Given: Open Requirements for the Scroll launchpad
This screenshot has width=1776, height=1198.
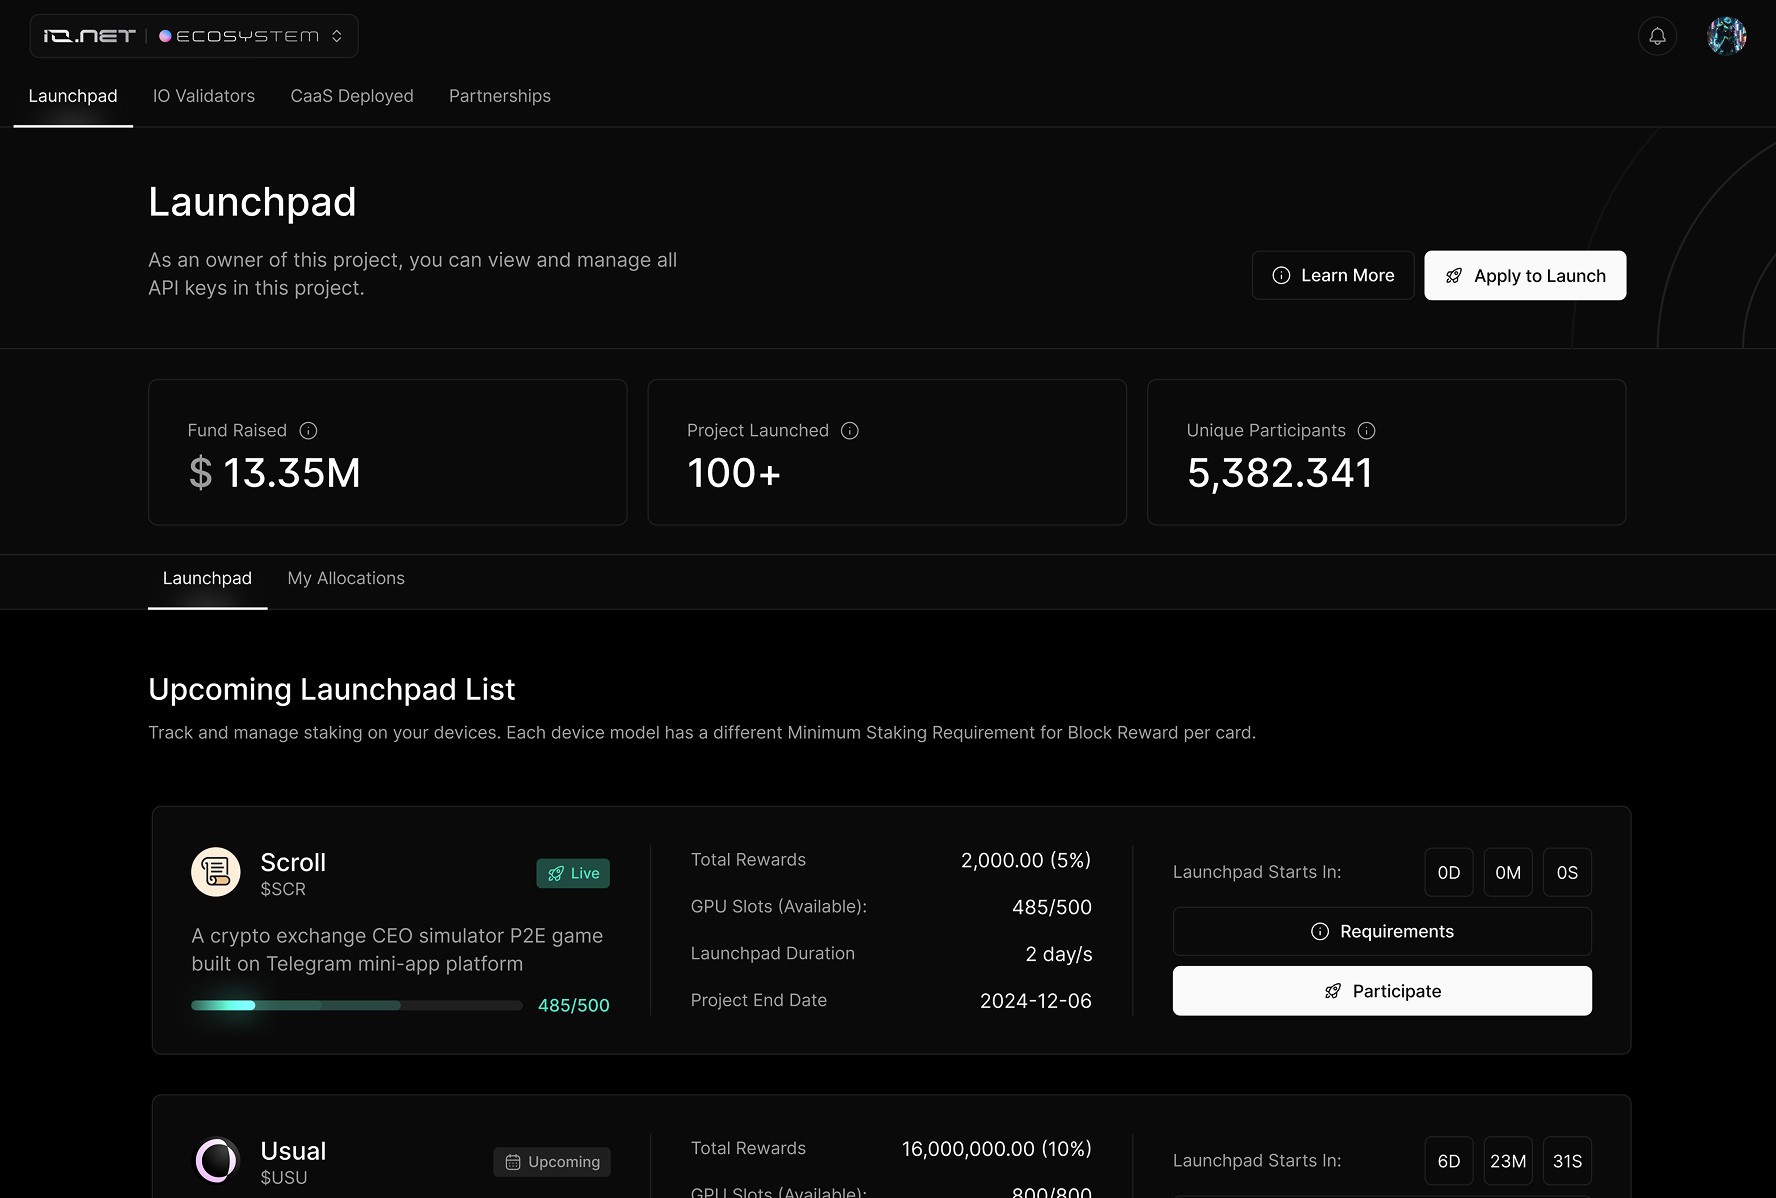Looking at the screenshot, I should [1382, 931].
